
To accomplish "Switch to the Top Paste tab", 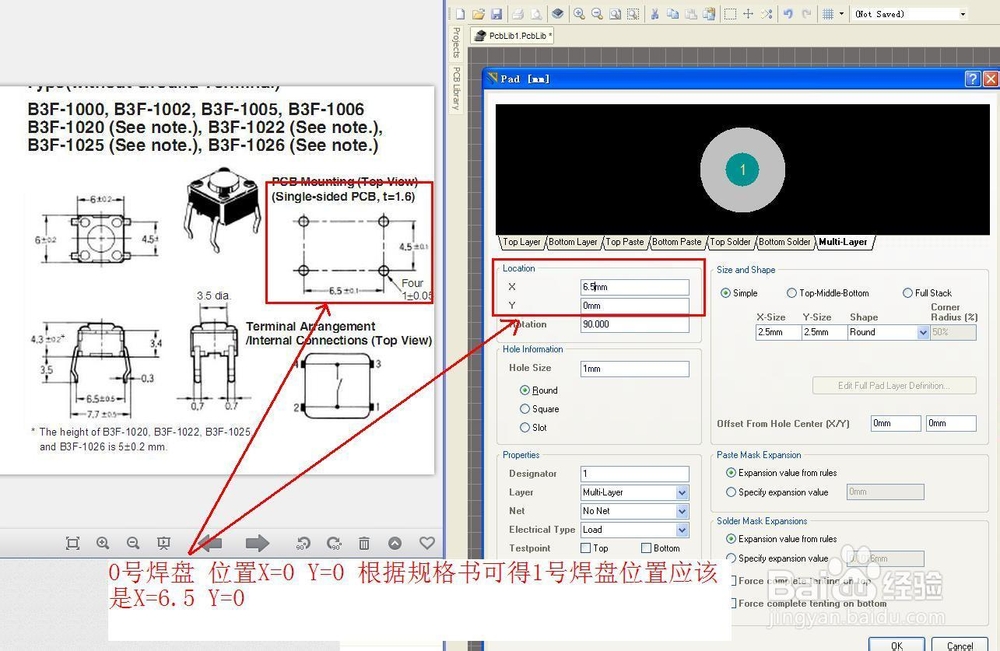I will (624, 242).
